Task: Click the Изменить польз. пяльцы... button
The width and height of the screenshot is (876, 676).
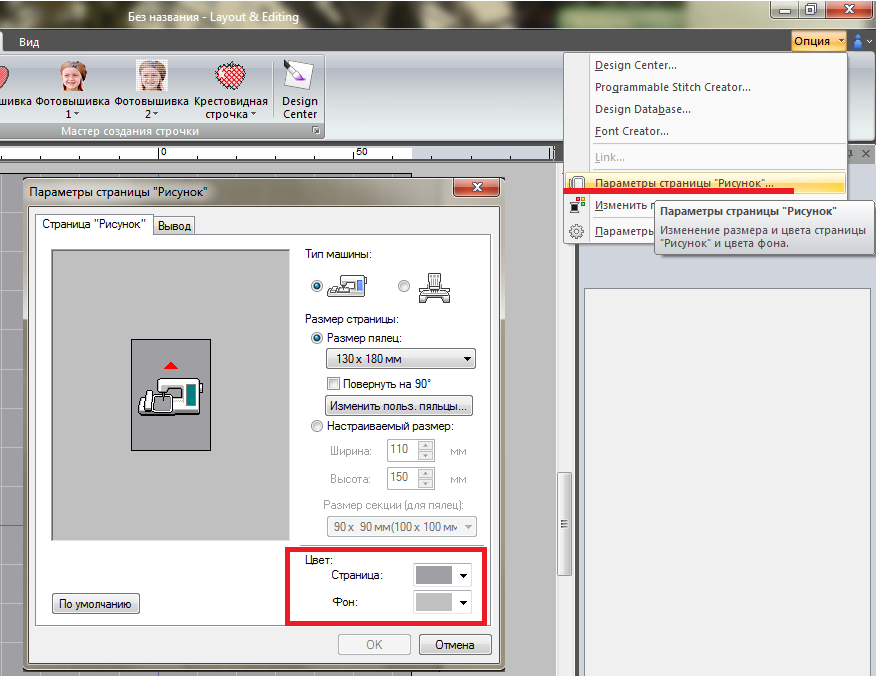Action: pos(399,406)
